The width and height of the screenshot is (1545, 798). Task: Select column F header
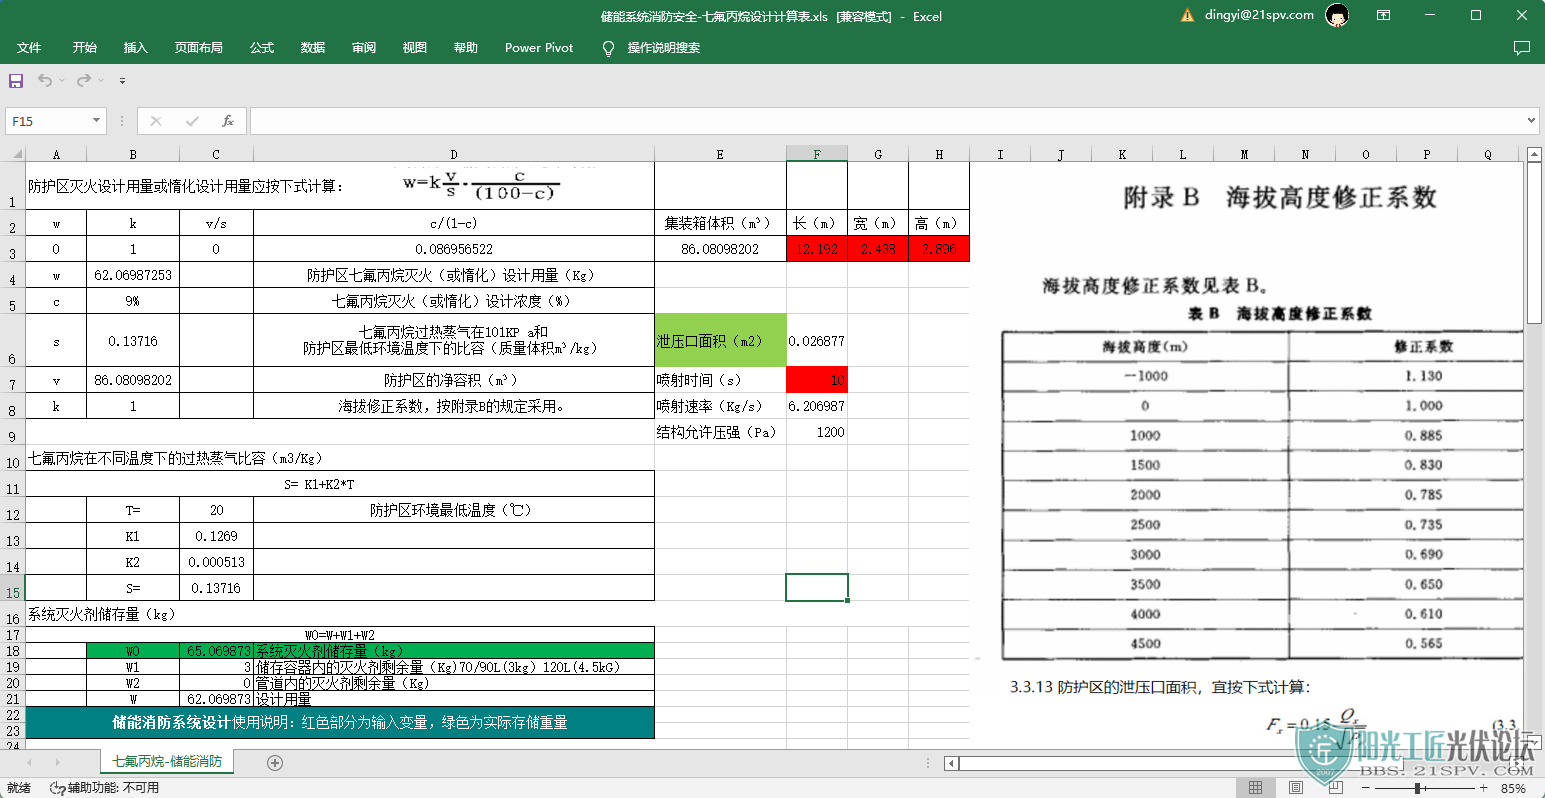pos(817,154)
